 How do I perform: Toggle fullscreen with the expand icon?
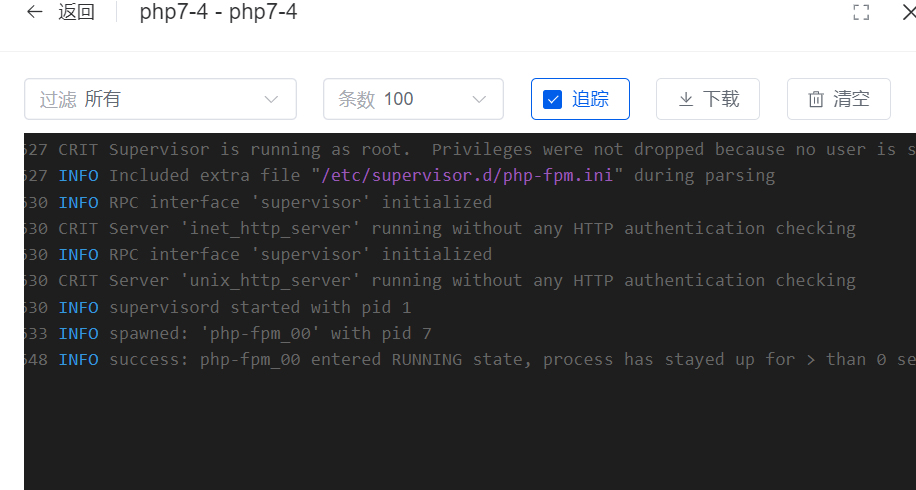pos(860,13)
